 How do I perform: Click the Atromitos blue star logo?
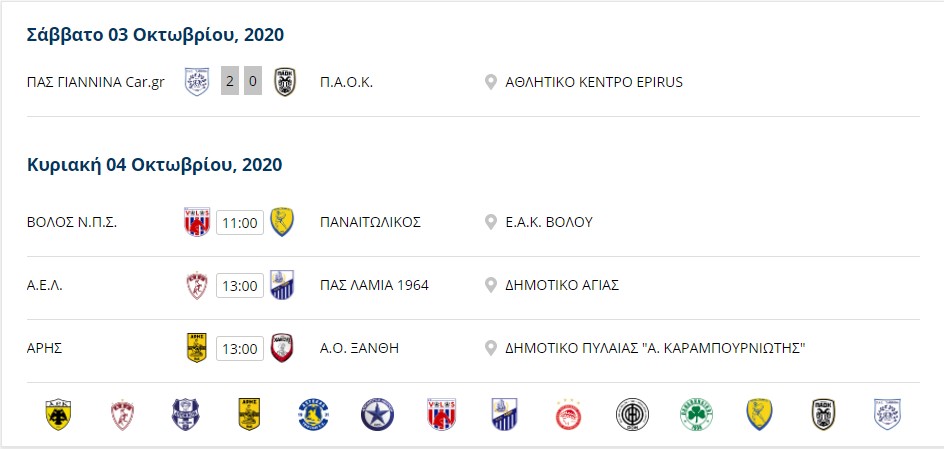377,415
